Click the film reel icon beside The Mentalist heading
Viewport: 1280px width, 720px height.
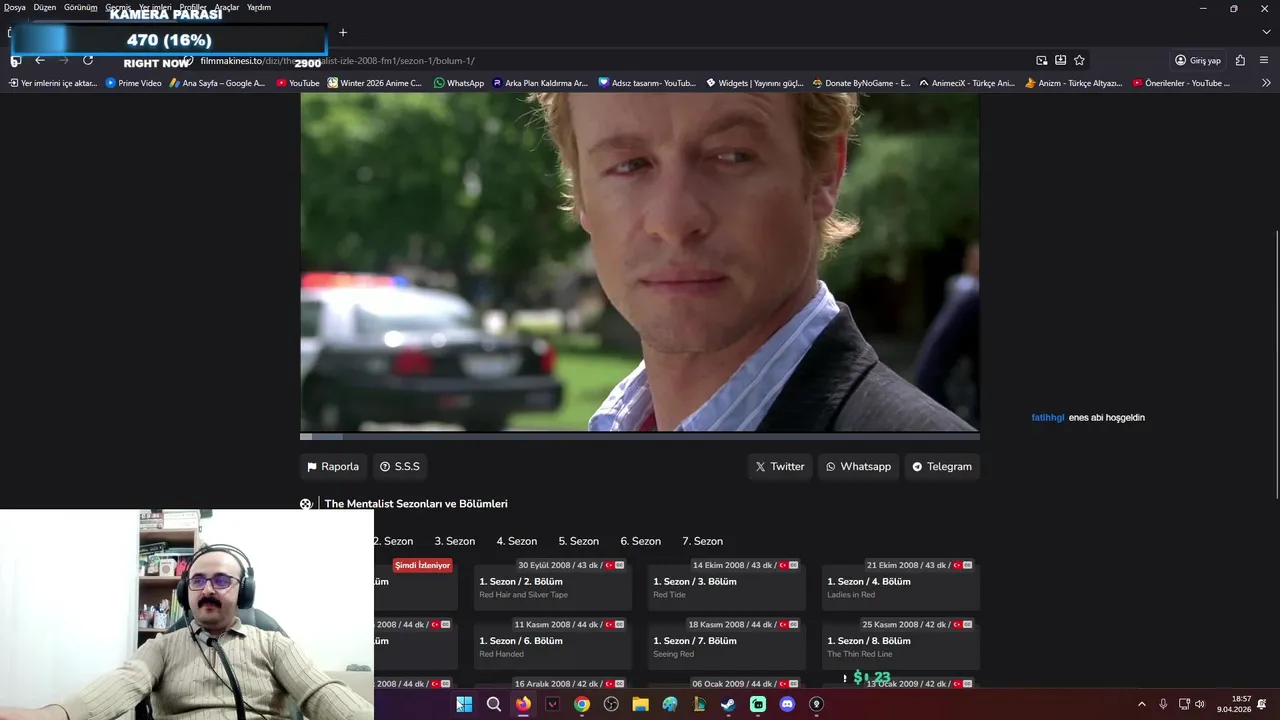click(x=306, y=504)
